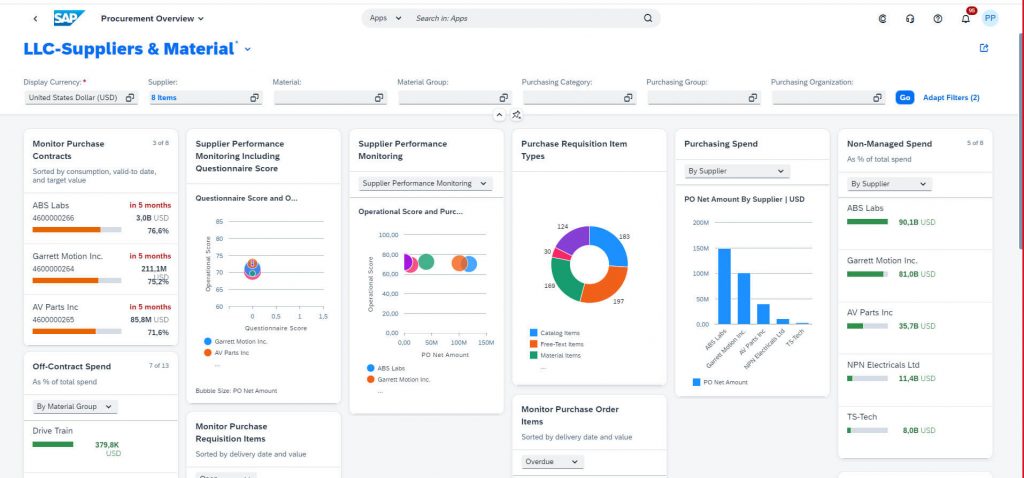This screenshot has width=1024, height=478.
Task: Click Adapt Filters (2)
Action: (951, 98)
